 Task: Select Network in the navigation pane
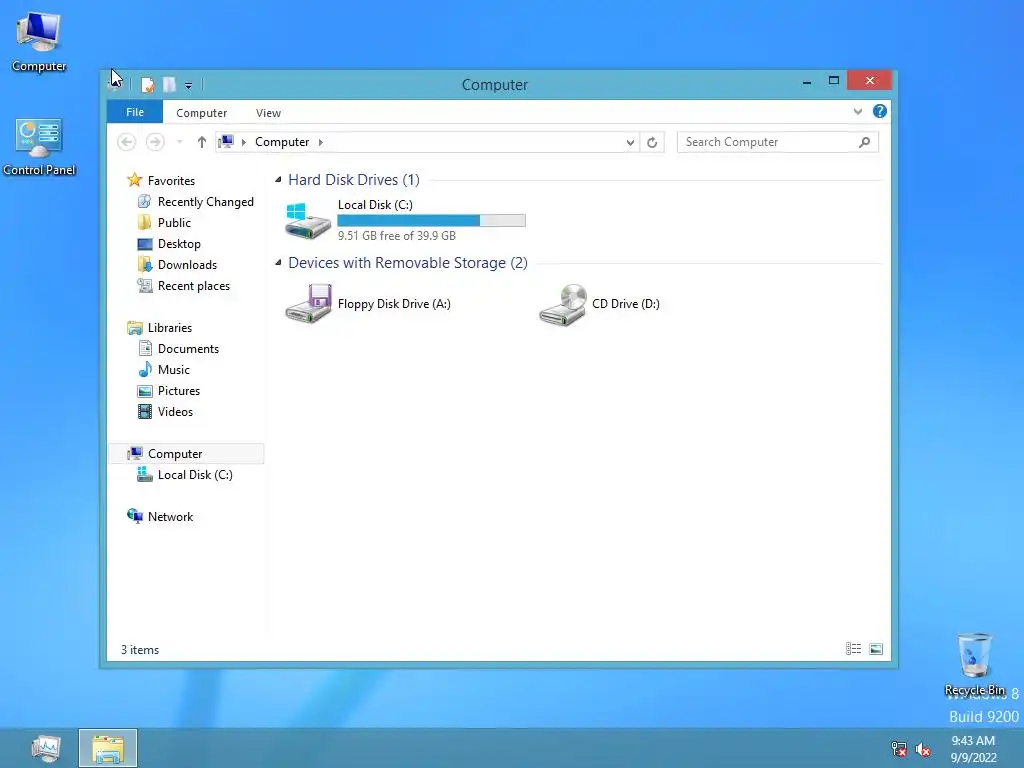point(170,517)
